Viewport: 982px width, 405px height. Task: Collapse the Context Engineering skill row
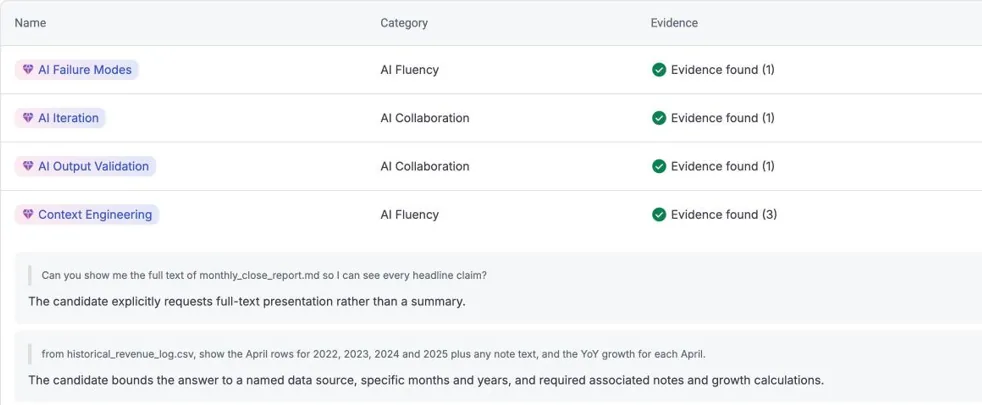pyautogui.click(x=86, y=214)
